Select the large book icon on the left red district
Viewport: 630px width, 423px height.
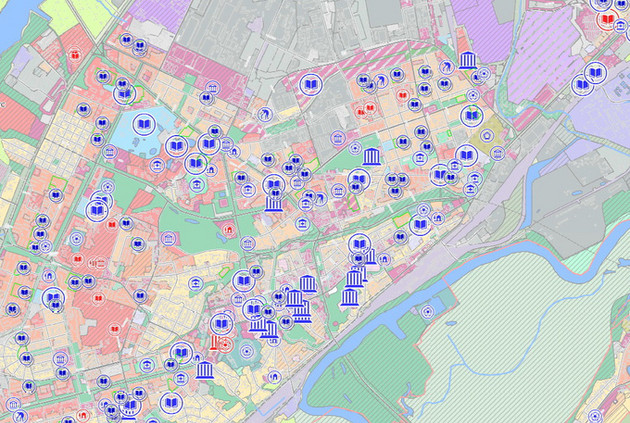click(97, 210)
